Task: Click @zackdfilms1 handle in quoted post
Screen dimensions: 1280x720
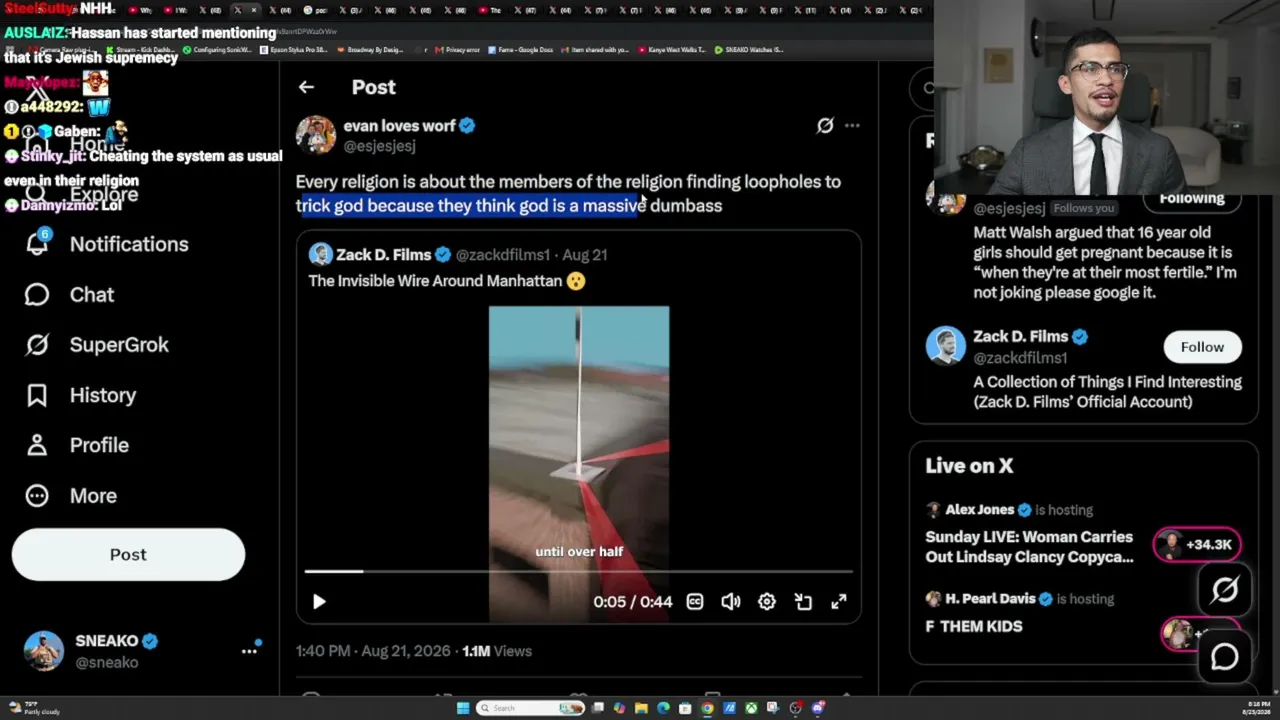Action: [x=503, y=254]
